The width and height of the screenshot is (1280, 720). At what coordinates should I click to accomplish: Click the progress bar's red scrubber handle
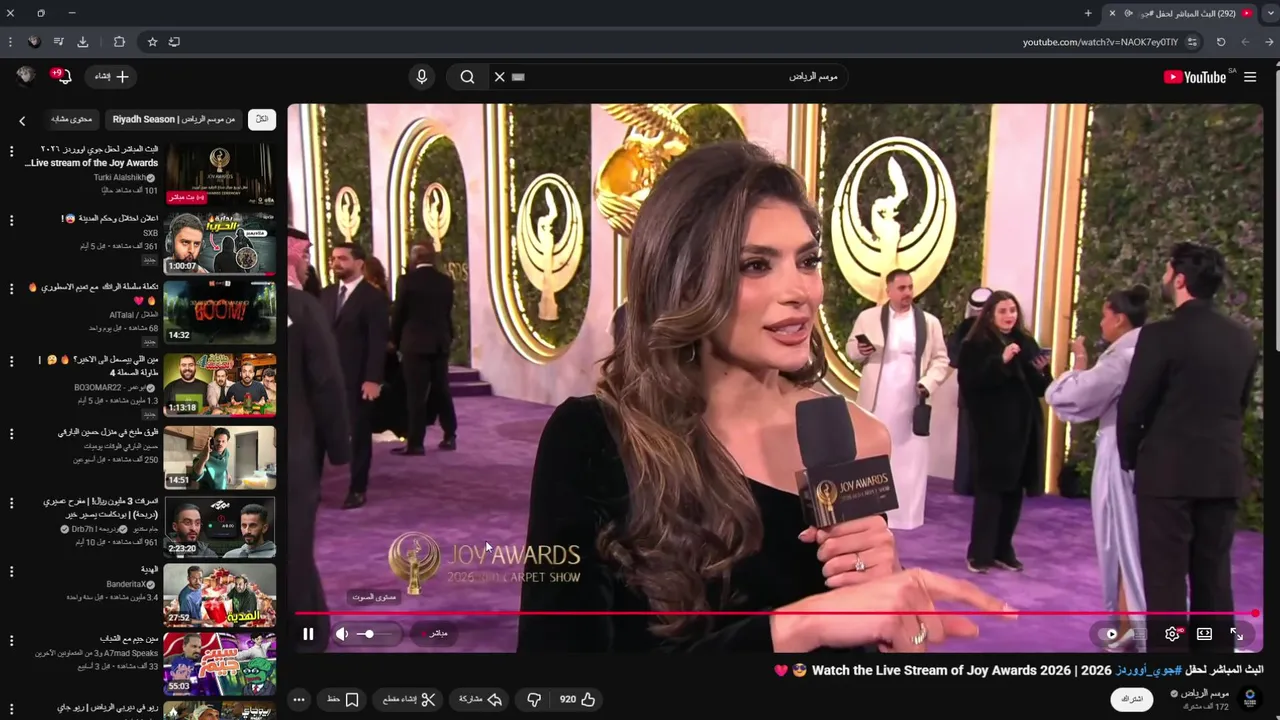point(1255,613)
